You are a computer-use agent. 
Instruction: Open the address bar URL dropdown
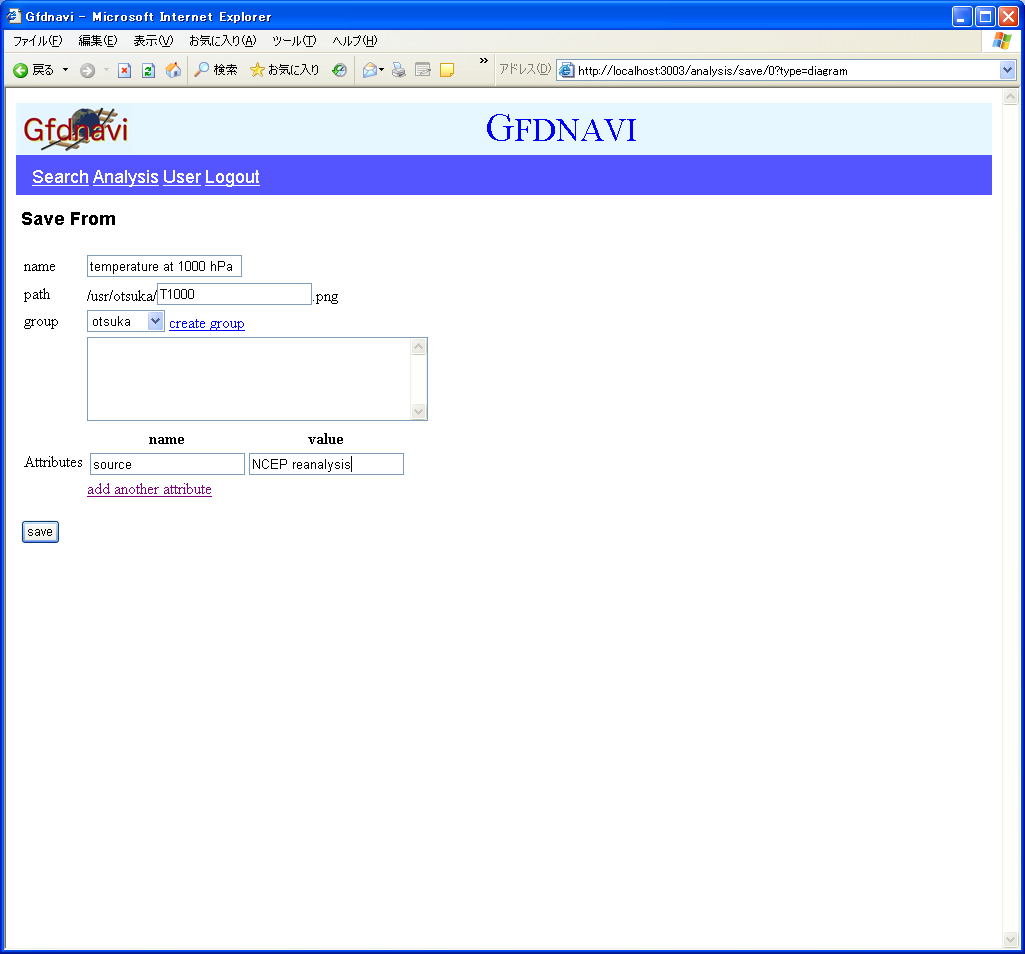pyautogui.click(x=1007, y=70)
